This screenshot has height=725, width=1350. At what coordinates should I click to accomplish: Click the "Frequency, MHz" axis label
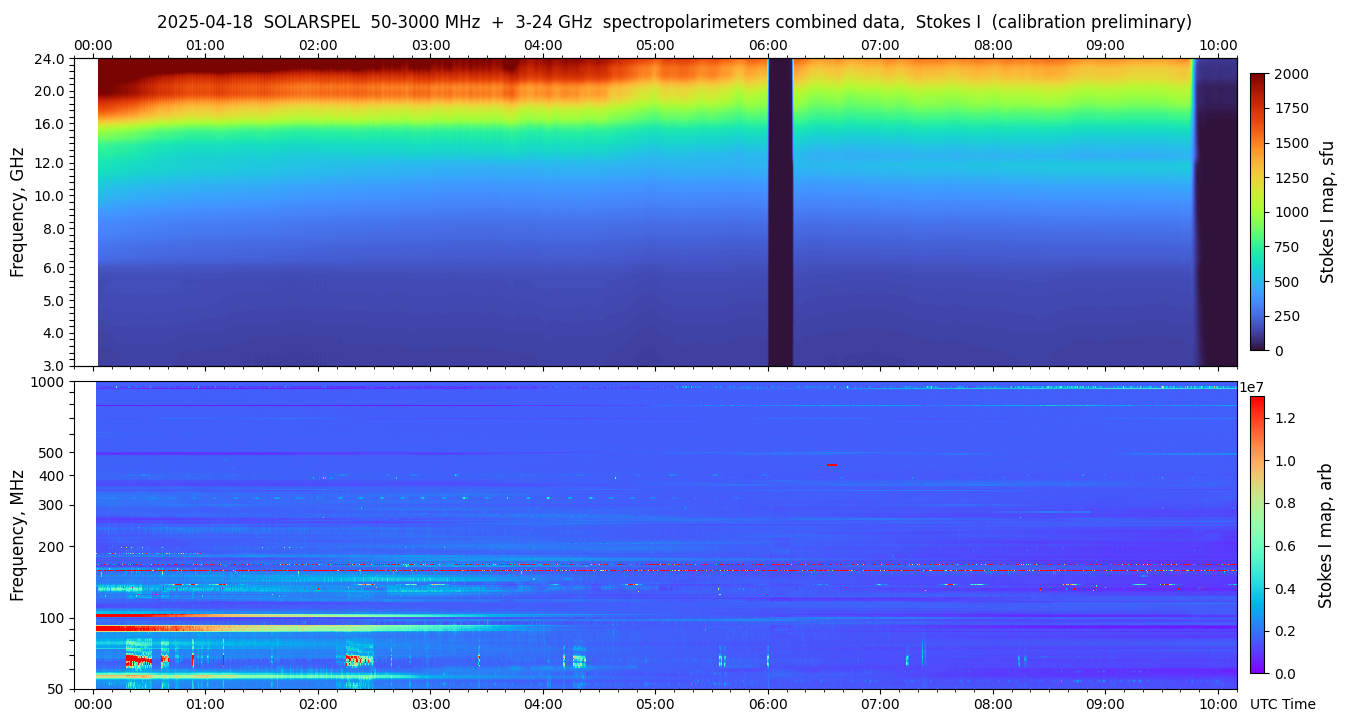coord(17,535)
